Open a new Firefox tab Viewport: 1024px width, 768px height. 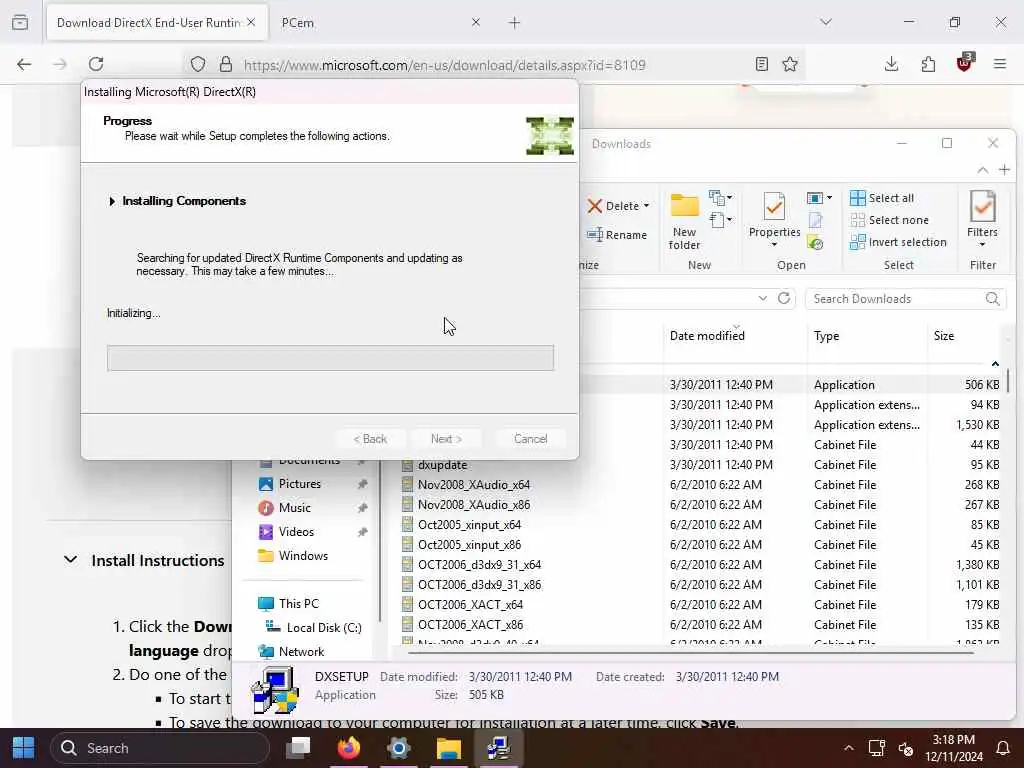coord(515,23)
